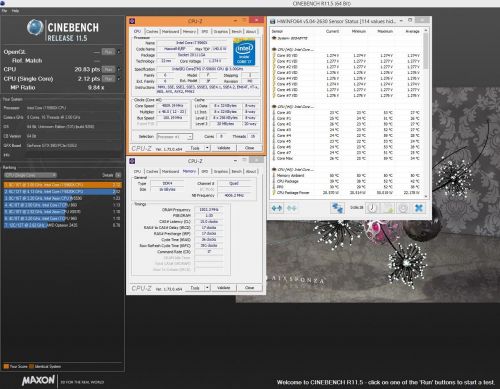
Task: Click Tools button in top CPU-Z window
Action: [x=195, y=148]
